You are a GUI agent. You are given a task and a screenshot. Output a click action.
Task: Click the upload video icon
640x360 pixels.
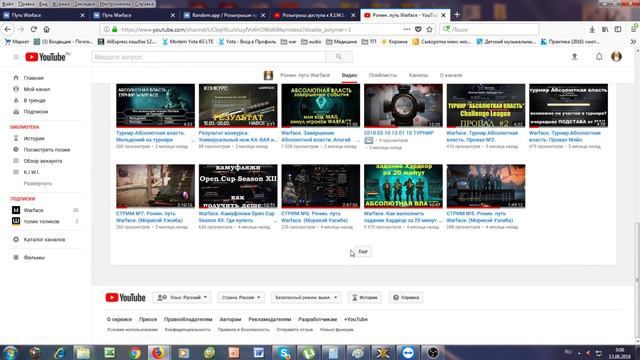tap(574, 57)
